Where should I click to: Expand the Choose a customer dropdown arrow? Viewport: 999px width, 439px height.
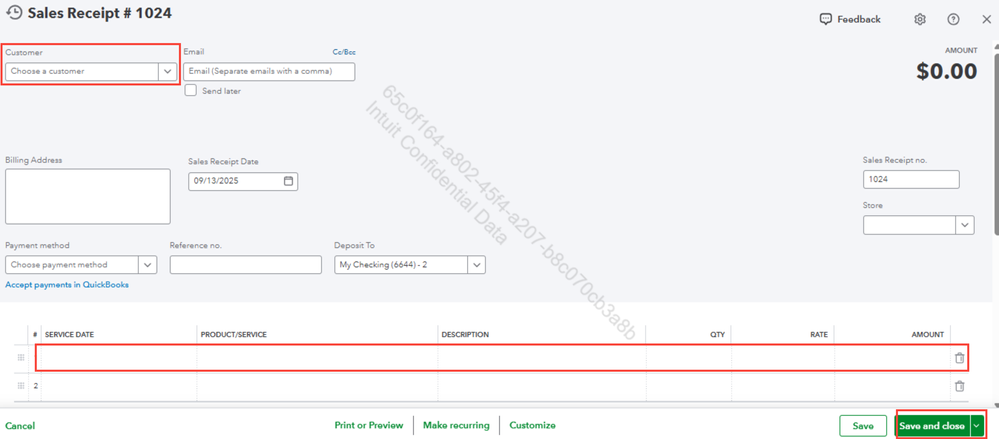point(167,71)
